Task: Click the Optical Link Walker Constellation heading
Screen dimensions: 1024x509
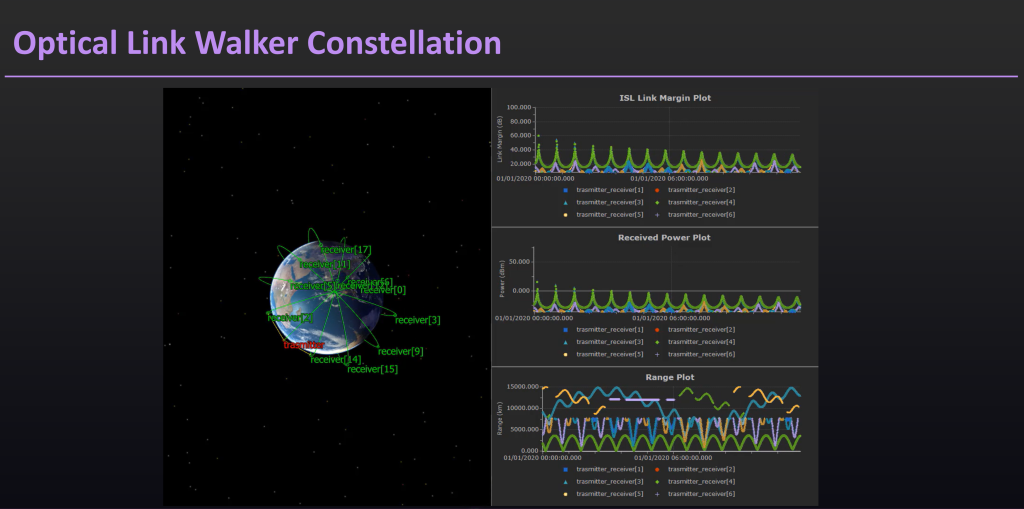Action: click(x=257, y=43)
